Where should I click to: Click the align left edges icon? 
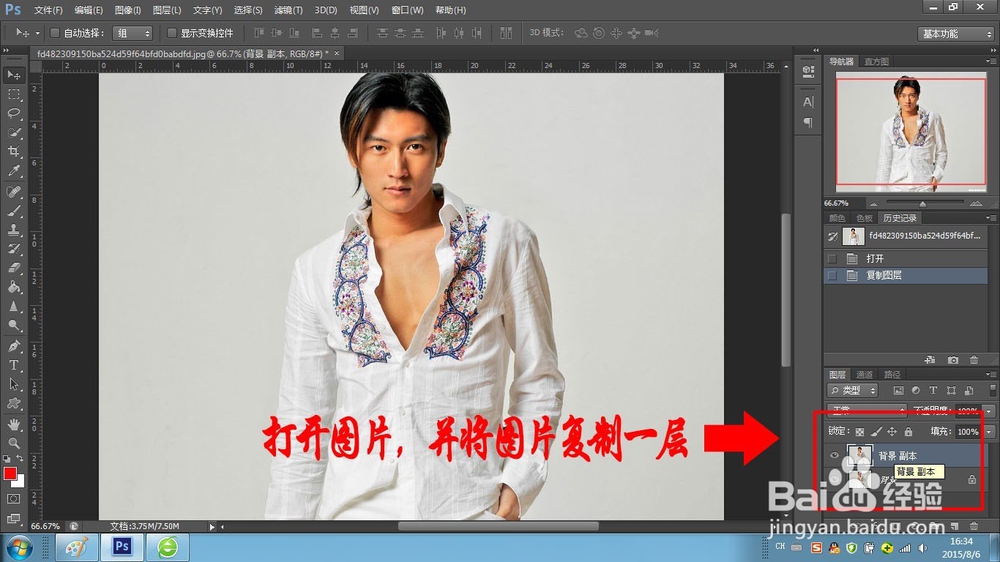click(x=317, y=33)
